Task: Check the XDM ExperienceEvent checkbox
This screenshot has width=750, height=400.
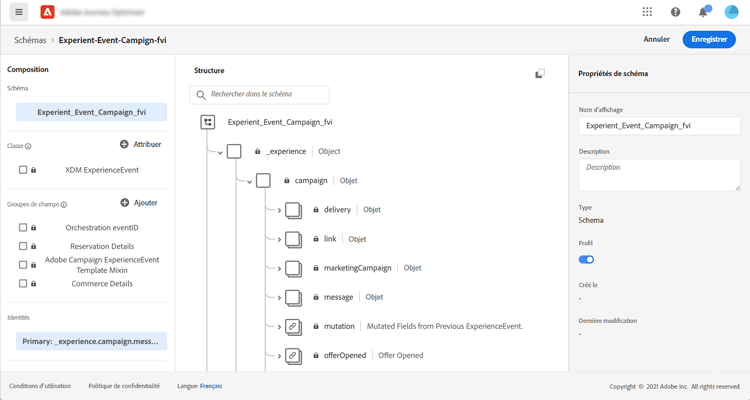Action: (x=23, y=170)
